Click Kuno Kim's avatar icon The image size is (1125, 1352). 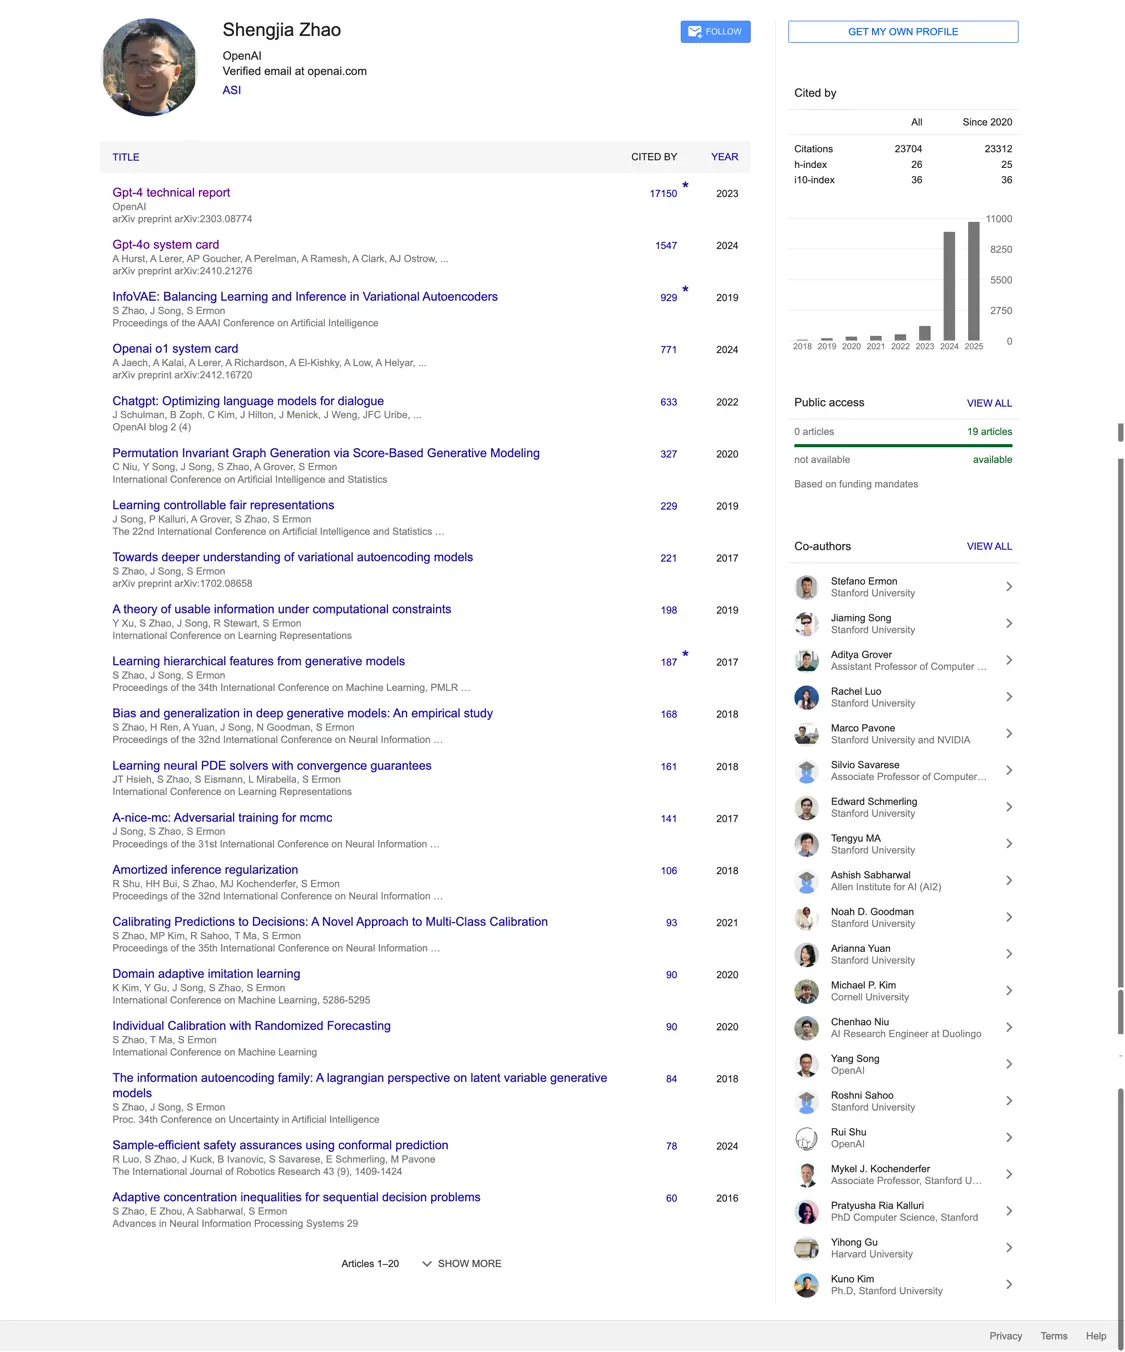(806, 1285)
